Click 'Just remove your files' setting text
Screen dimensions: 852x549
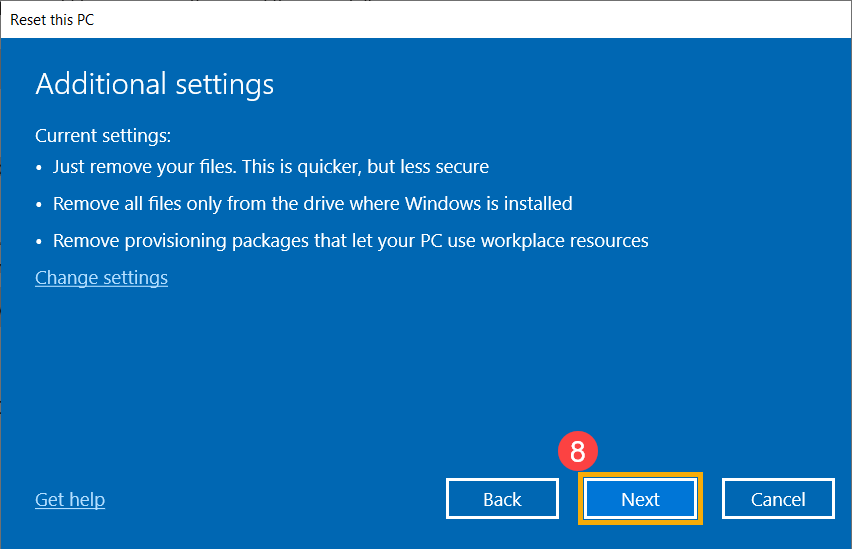[x=271, y=166]
